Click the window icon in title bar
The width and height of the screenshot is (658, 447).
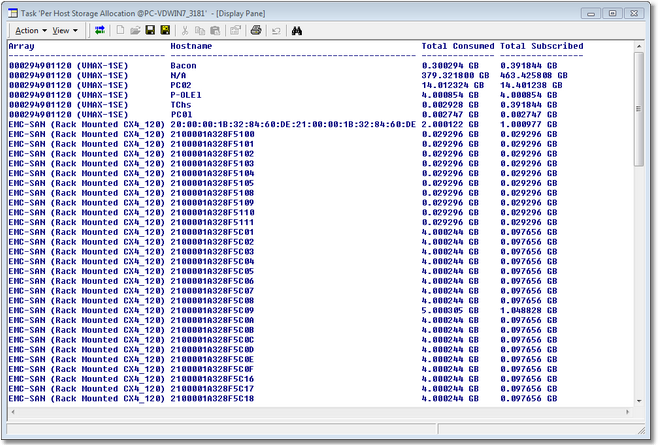(x=13, y=13)
